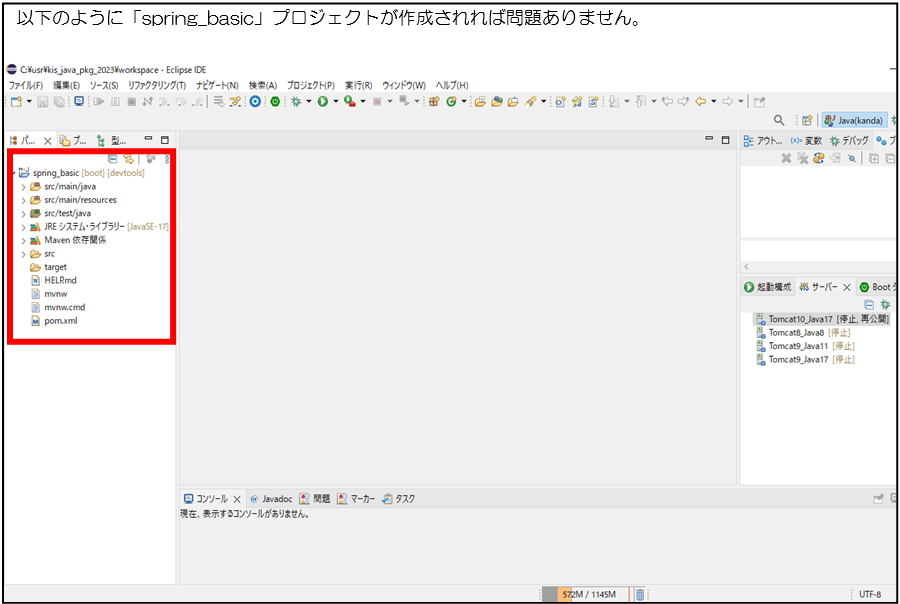Click the garbage collector trash icon
This screenshot has height=604, width=900.
pyautogui.click(x=640, y=594)
